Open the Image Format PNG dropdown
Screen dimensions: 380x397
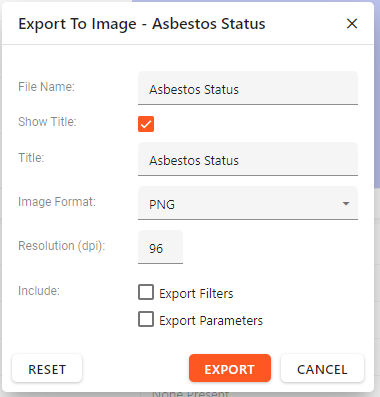coord(248,203)
